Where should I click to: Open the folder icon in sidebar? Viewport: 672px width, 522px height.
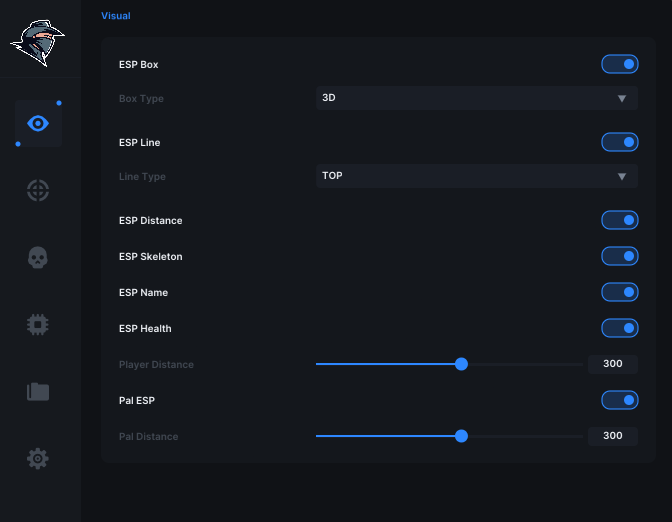tap(38, 391)
